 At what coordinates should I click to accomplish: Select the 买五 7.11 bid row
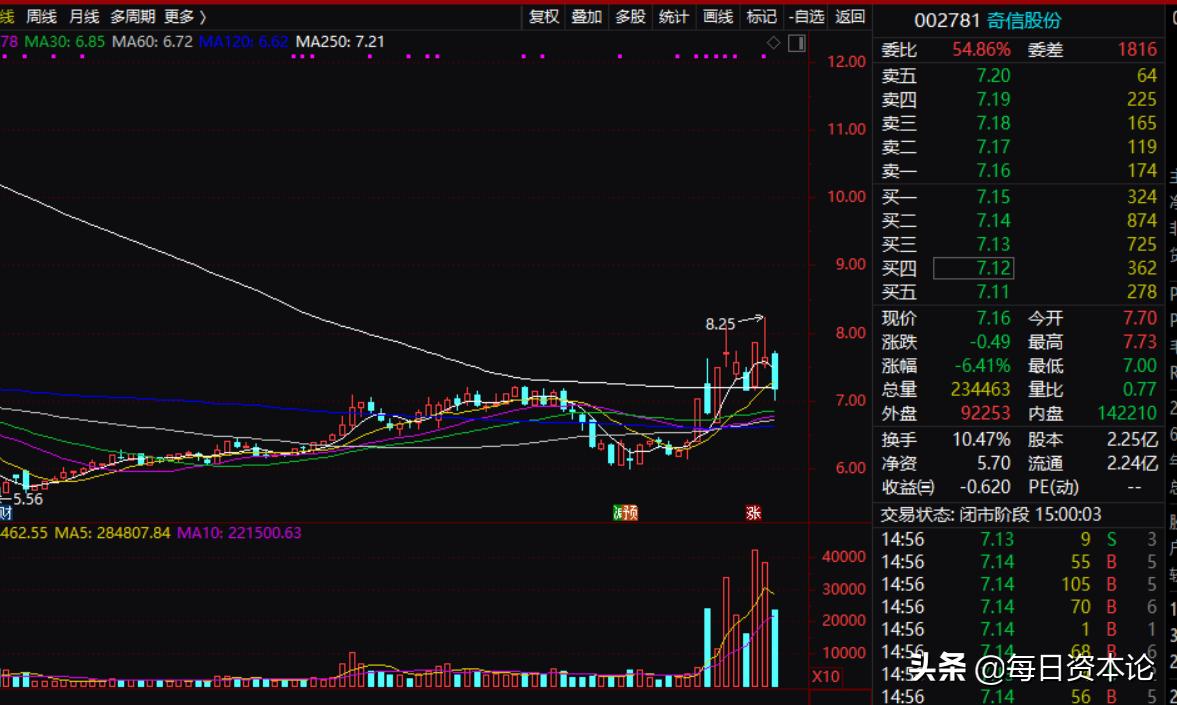click(x=1019, y=292)
